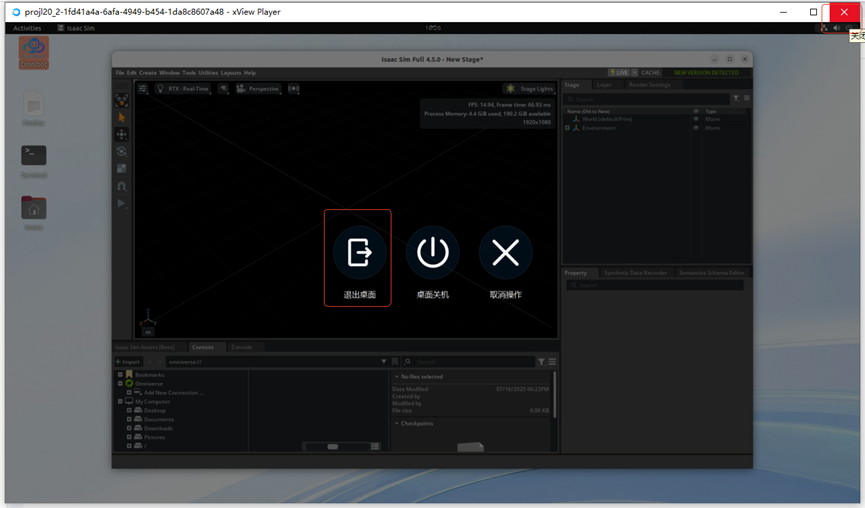Expand the Environment prim
This screenshot has height=508, width=865.
[567, 128]
